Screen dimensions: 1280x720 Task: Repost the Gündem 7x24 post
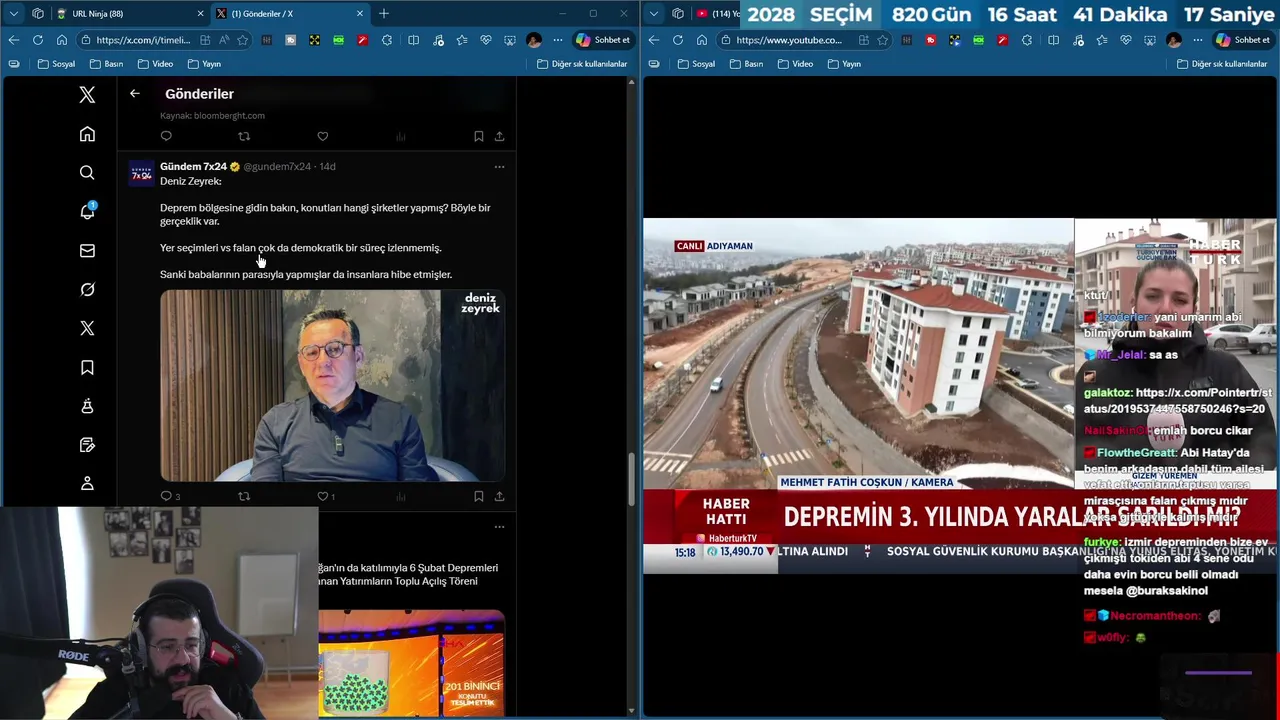point(244,496)
